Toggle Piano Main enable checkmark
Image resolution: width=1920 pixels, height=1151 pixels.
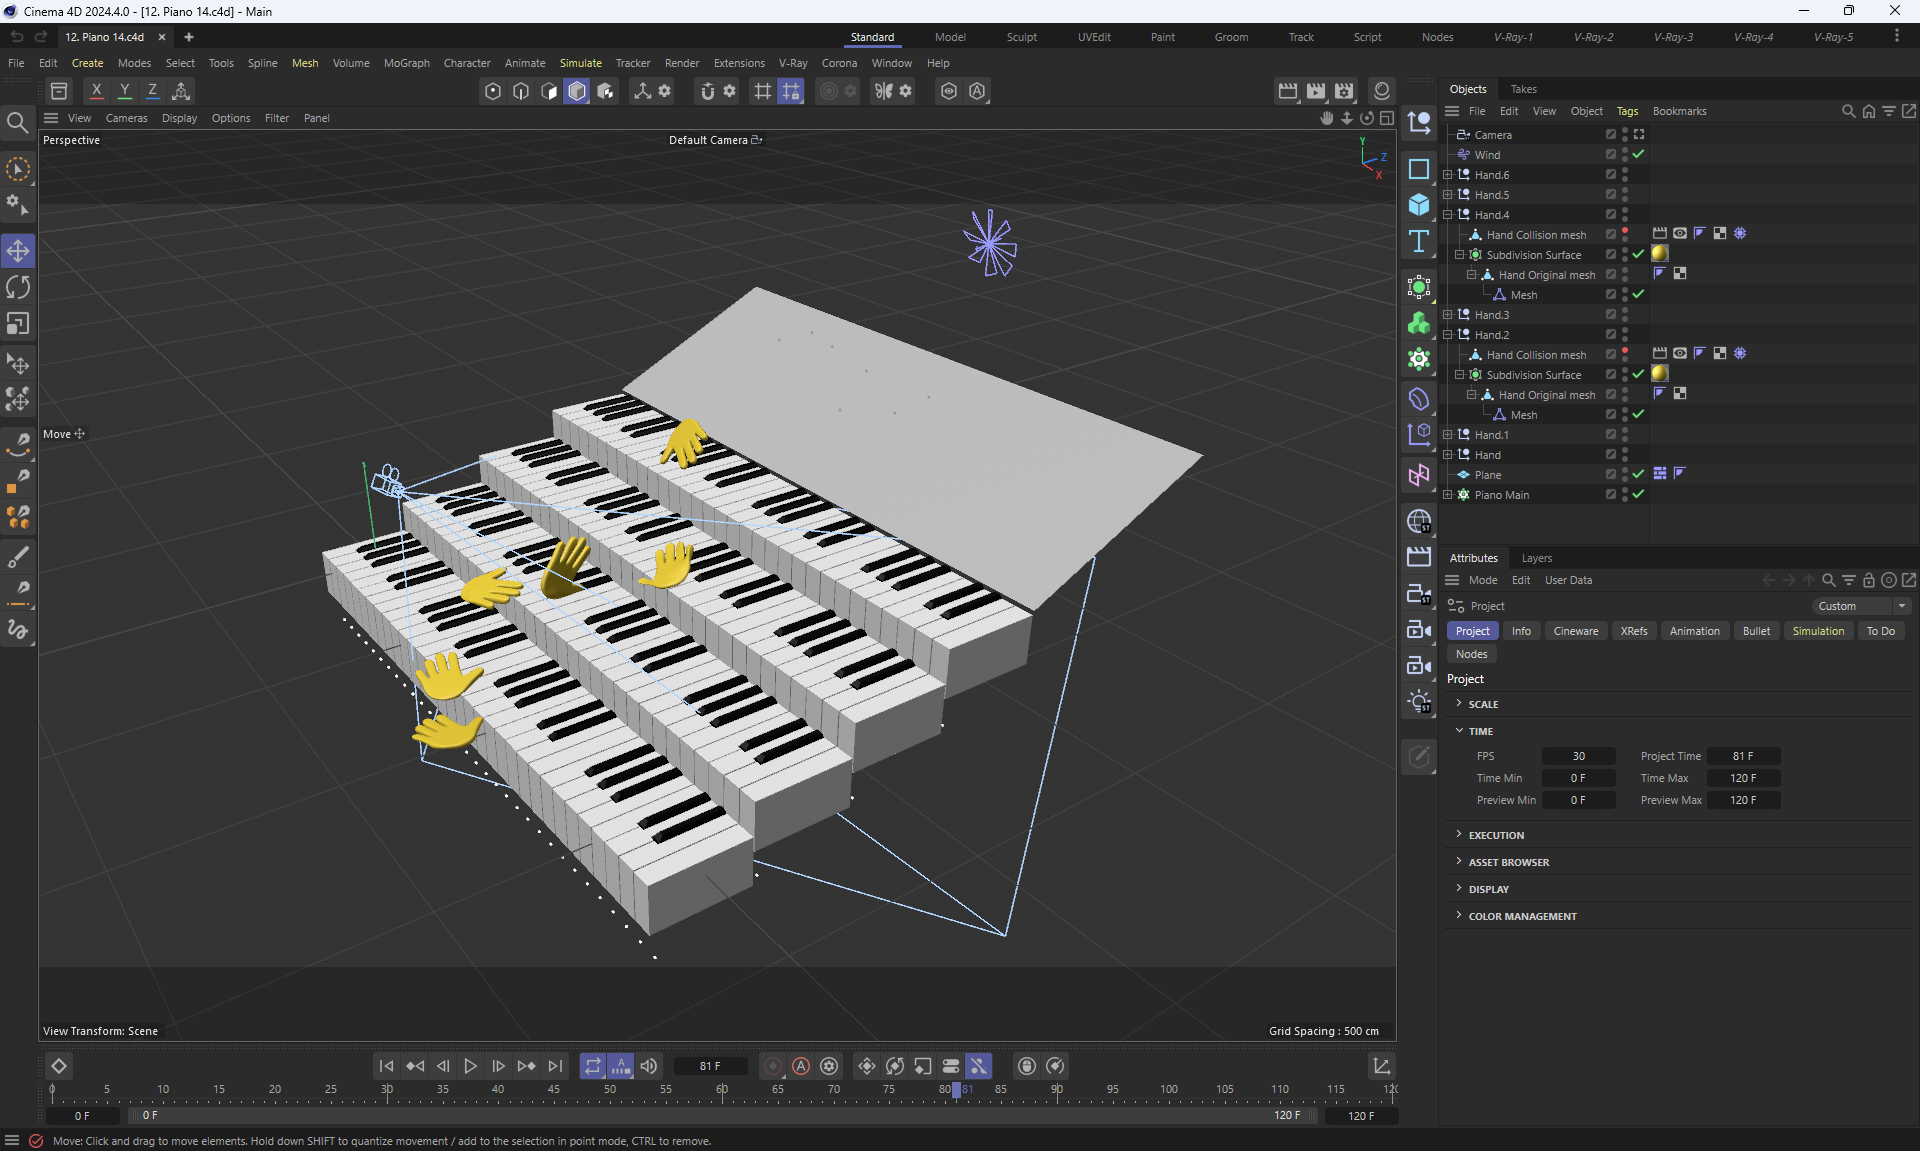point(1638,494)
